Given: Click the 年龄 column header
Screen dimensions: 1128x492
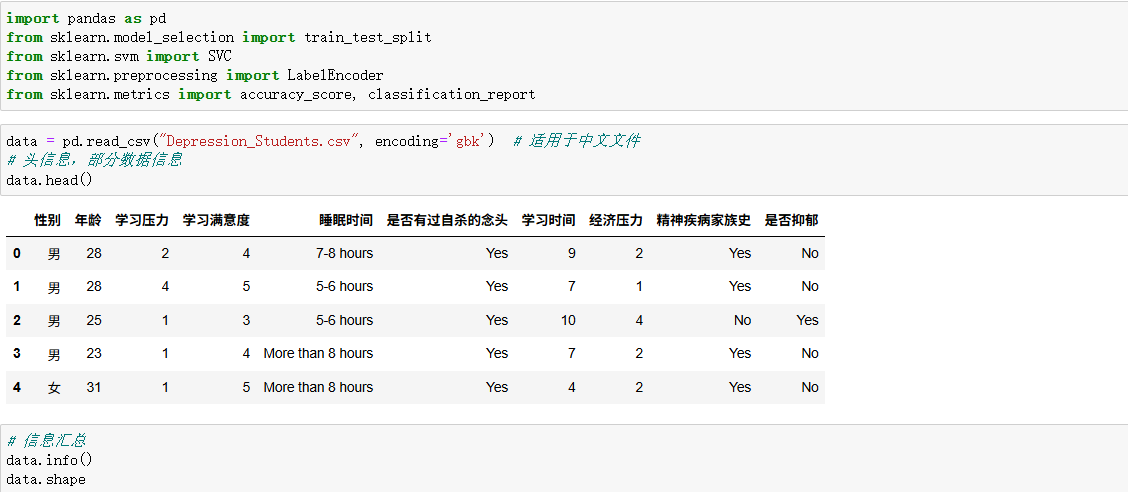Looking at the screenshot, I should pyautogui.click(x=88, y=220).
